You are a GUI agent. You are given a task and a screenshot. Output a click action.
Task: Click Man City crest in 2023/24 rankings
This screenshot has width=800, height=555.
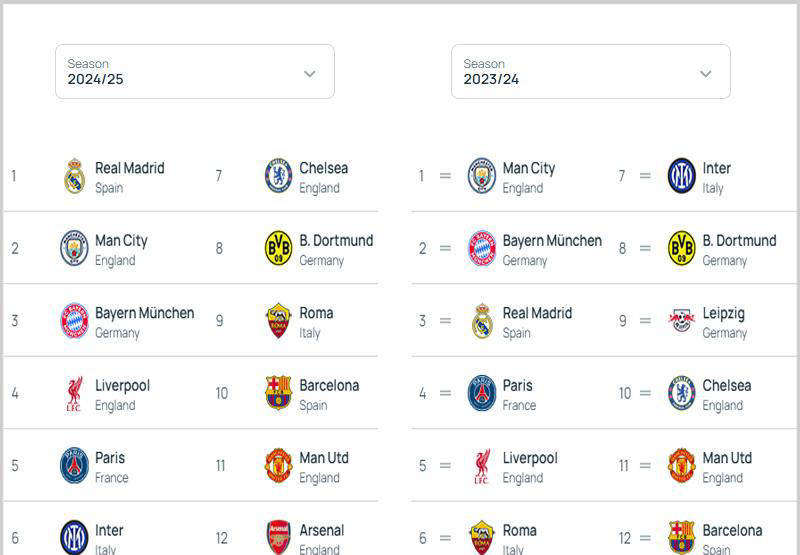pyautogui.click(x=482, y=176)
